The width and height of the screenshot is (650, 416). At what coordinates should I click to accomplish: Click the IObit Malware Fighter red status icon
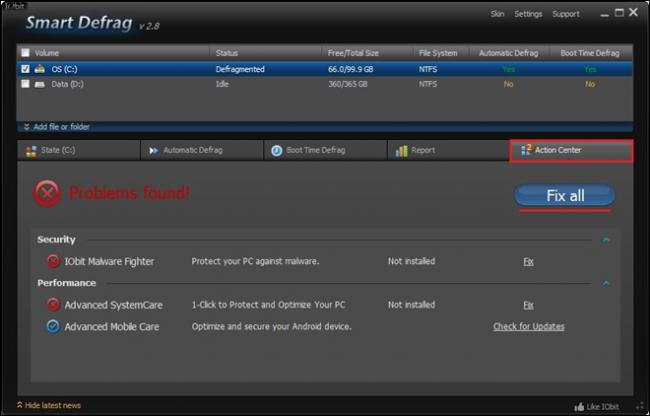[53, 261]
